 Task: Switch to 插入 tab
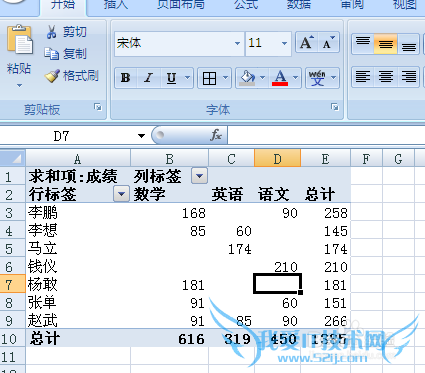point(116,5)
